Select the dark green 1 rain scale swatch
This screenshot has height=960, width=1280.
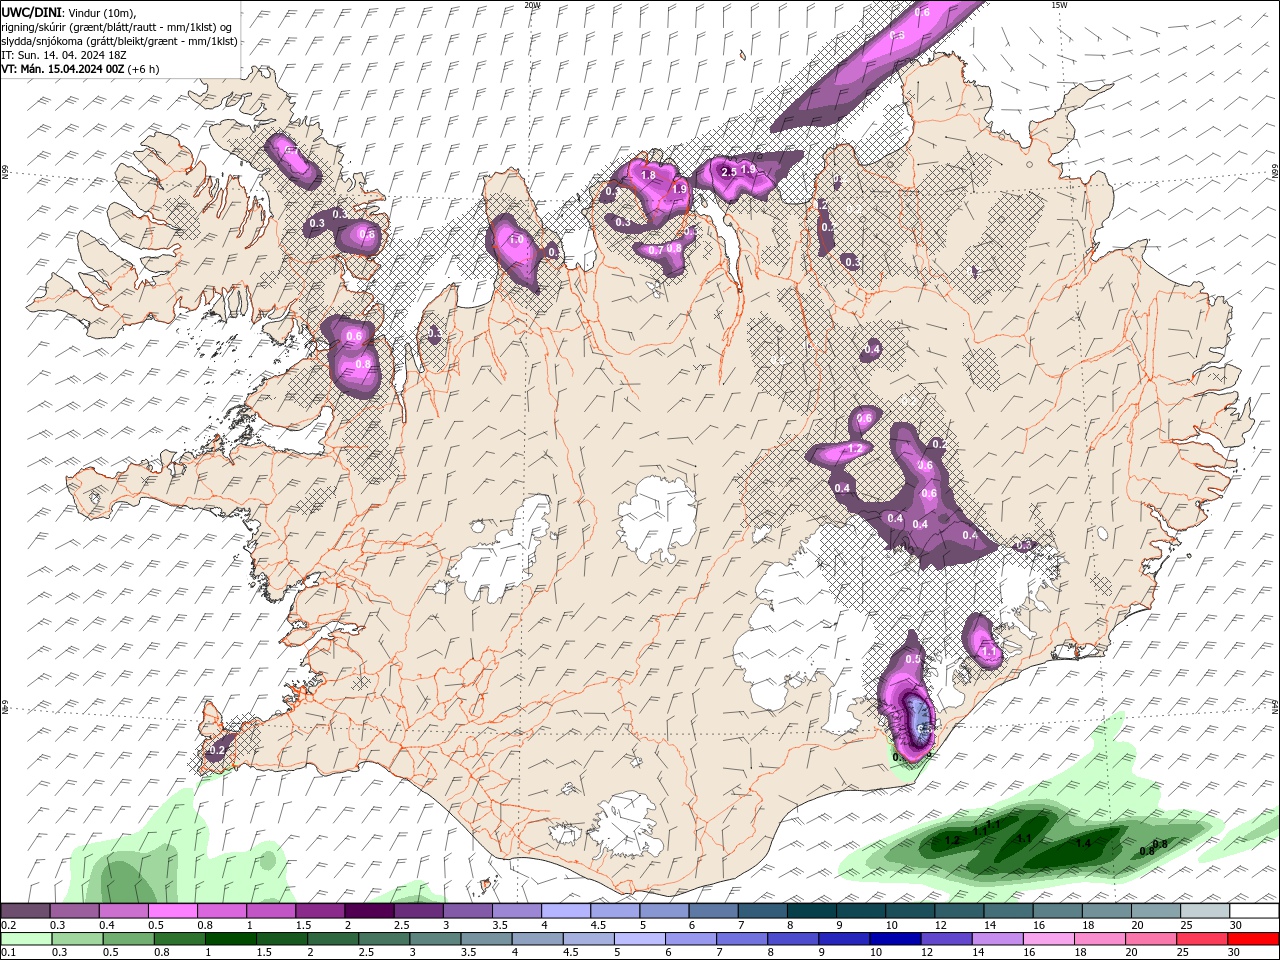tap(231, 939)
